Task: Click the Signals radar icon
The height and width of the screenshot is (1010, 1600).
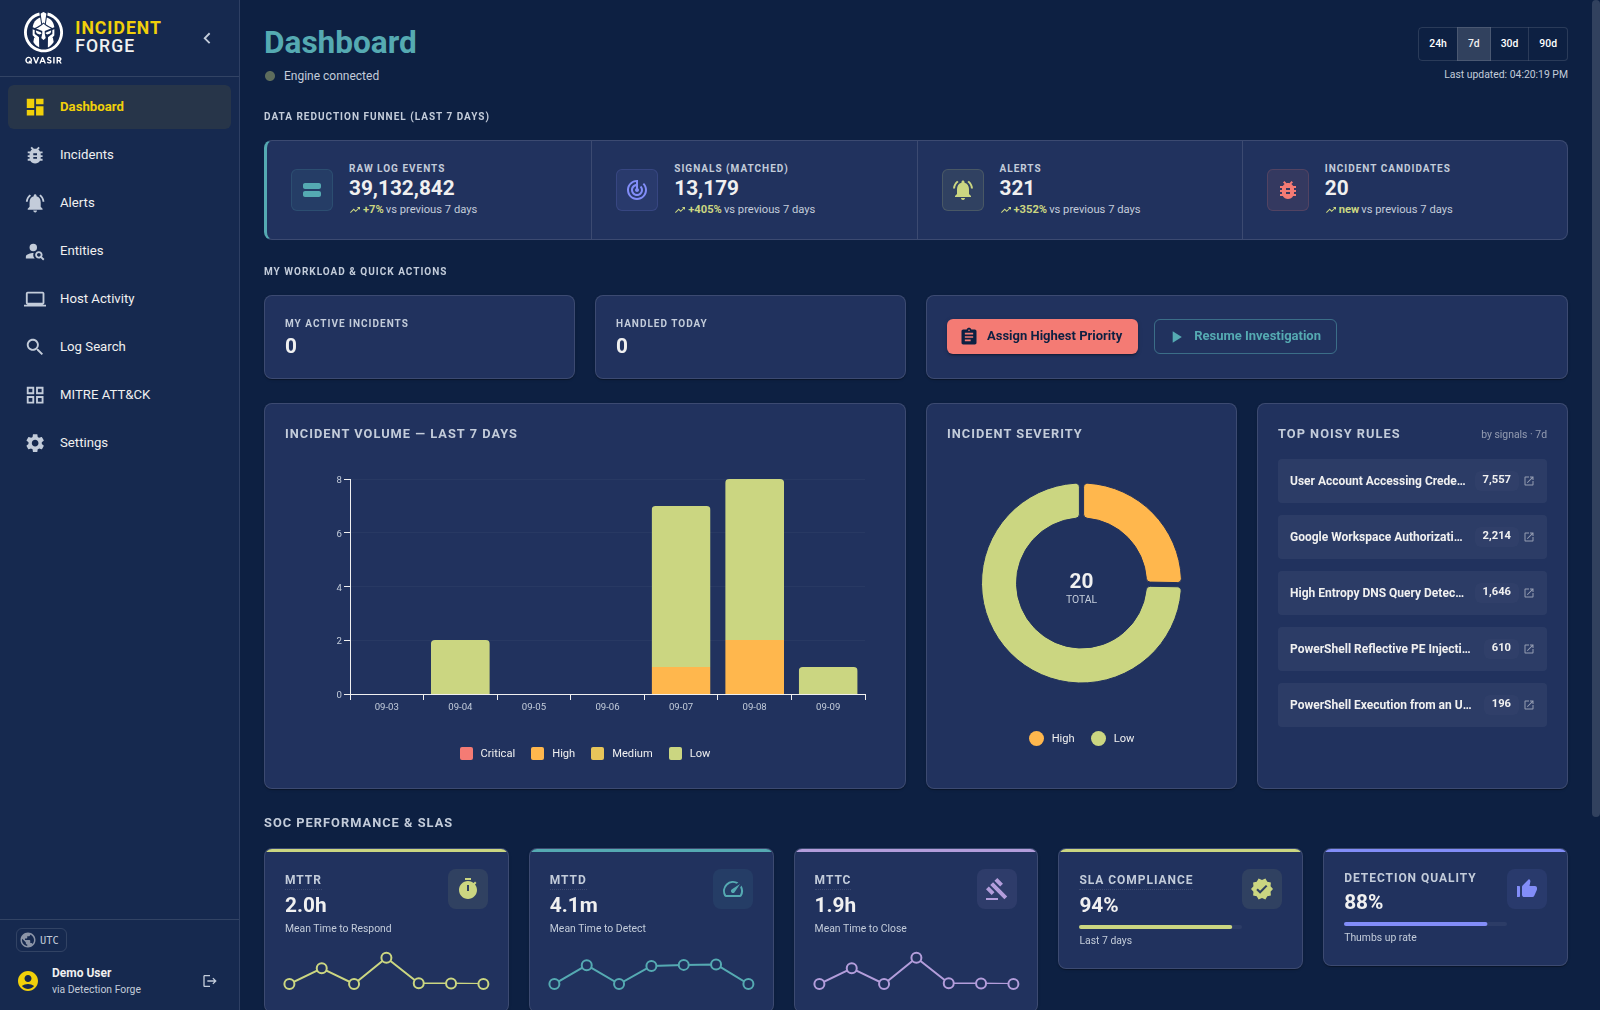Action: pos(637,190)
